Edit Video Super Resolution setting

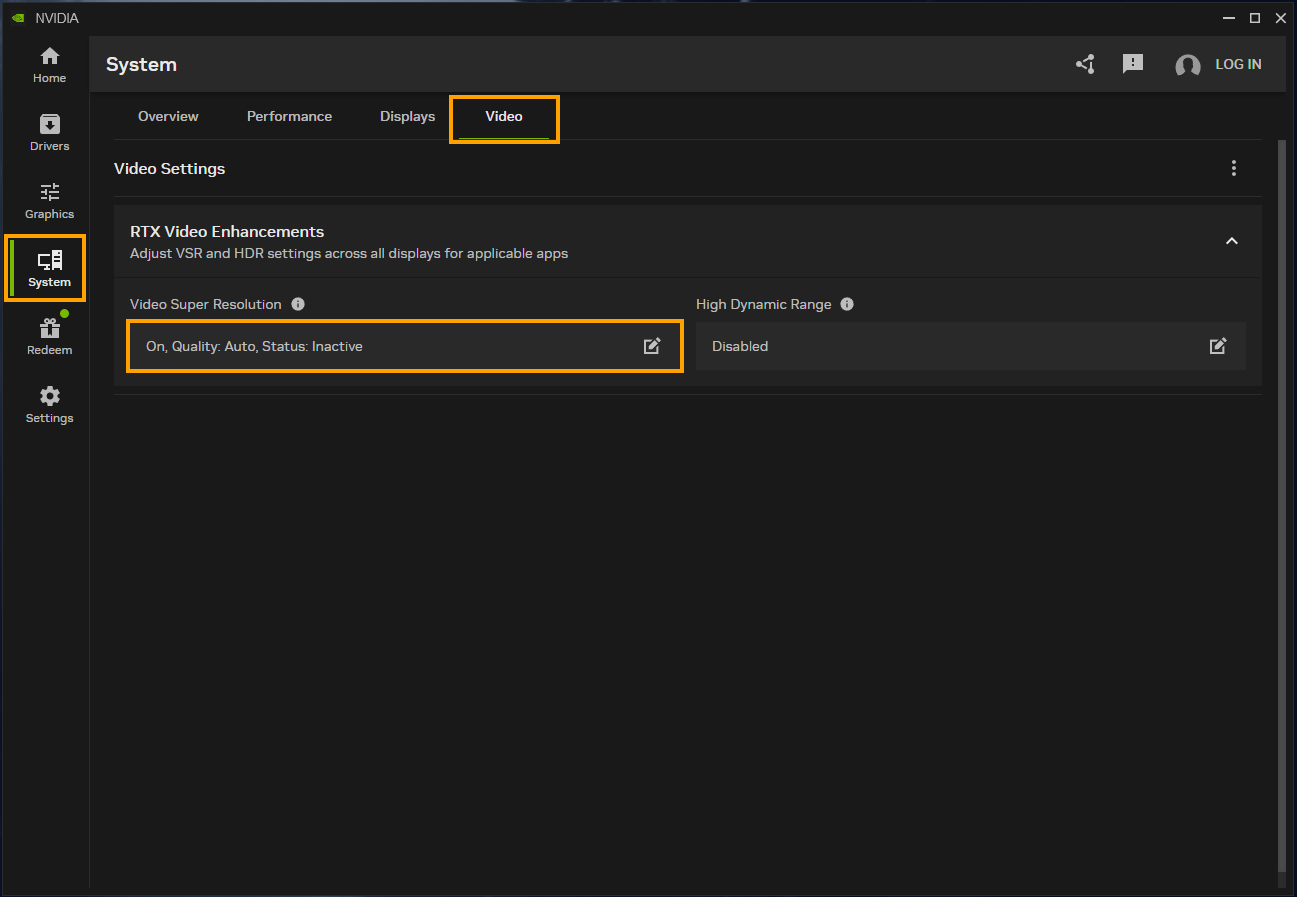[x=652, y=346]
